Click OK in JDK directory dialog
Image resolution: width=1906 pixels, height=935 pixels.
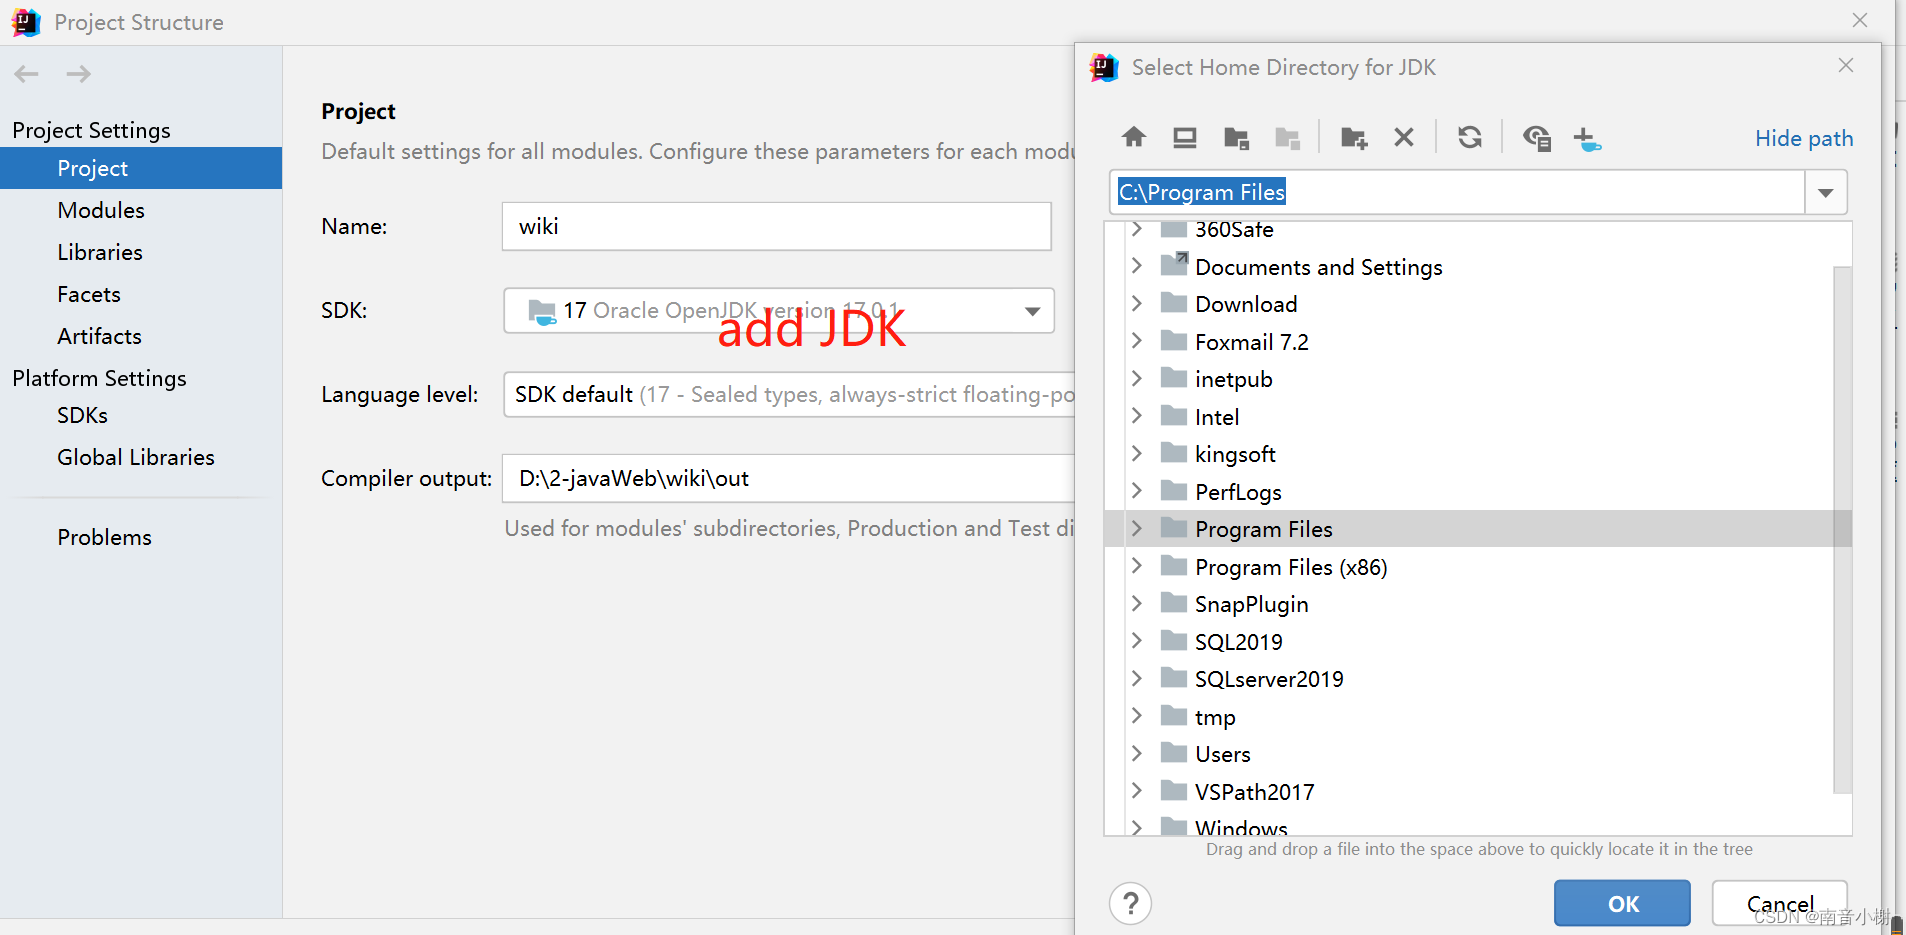pyautogui.click(x=1622, y=903)
